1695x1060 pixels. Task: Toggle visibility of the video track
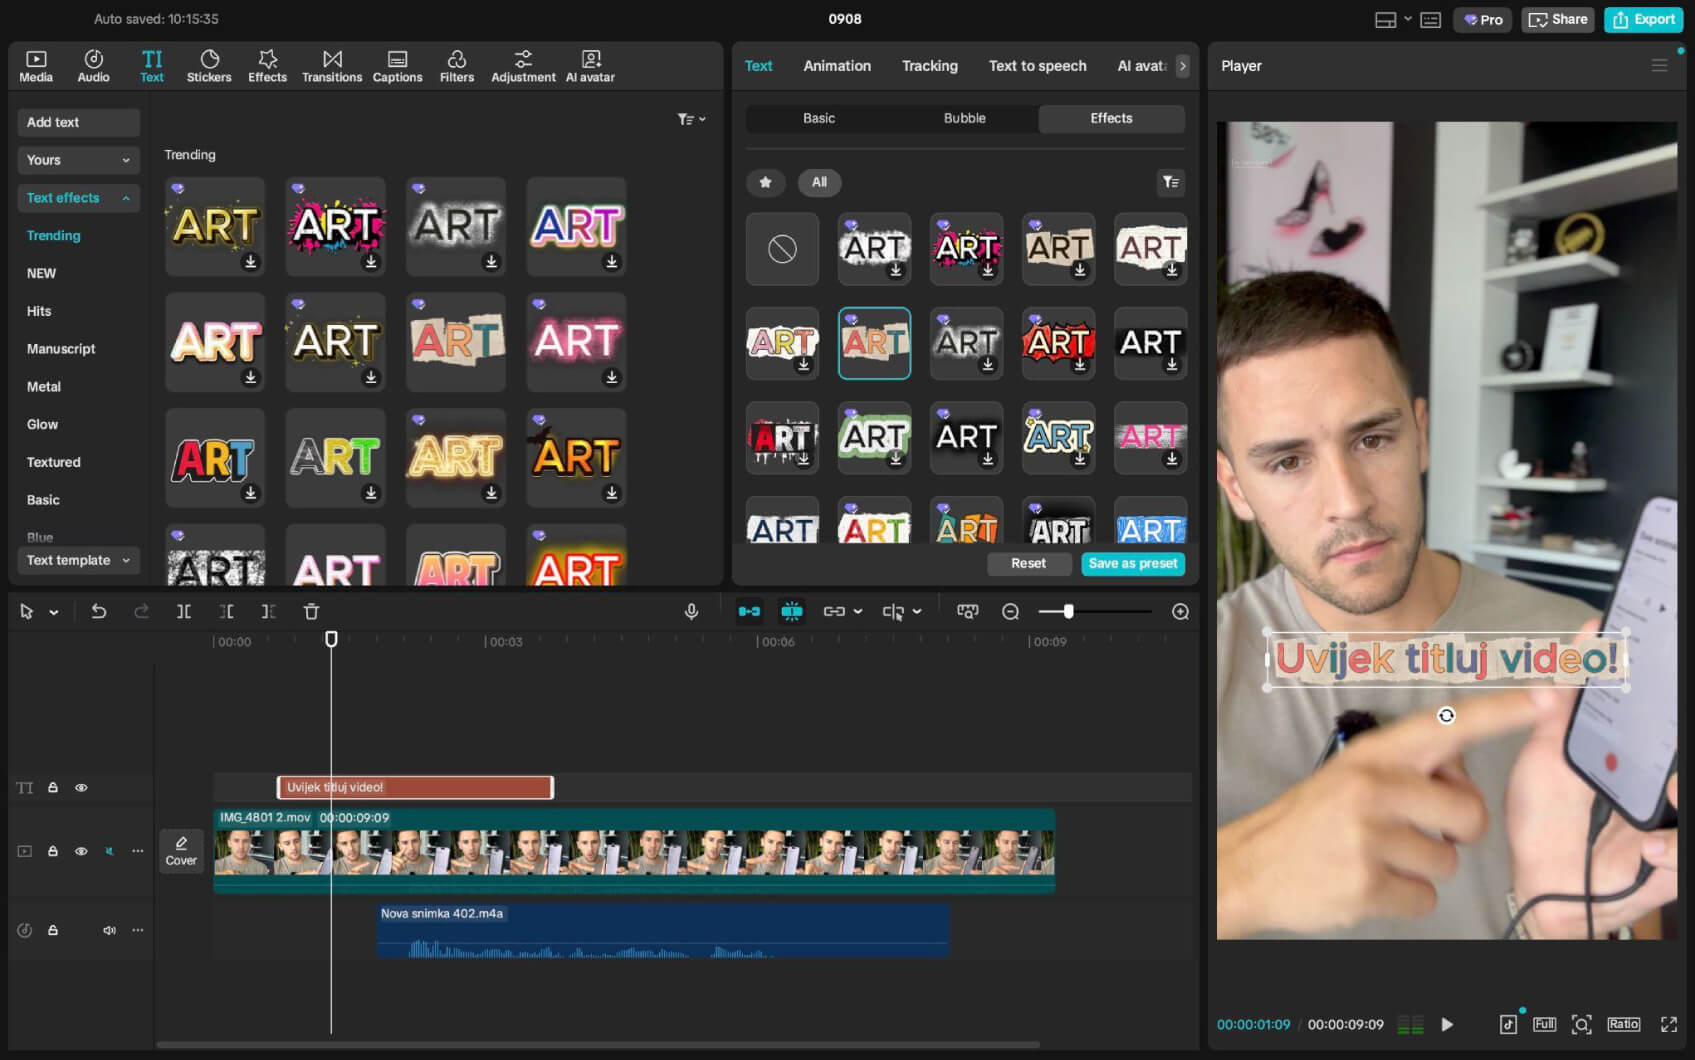click(x=81, y=851)
